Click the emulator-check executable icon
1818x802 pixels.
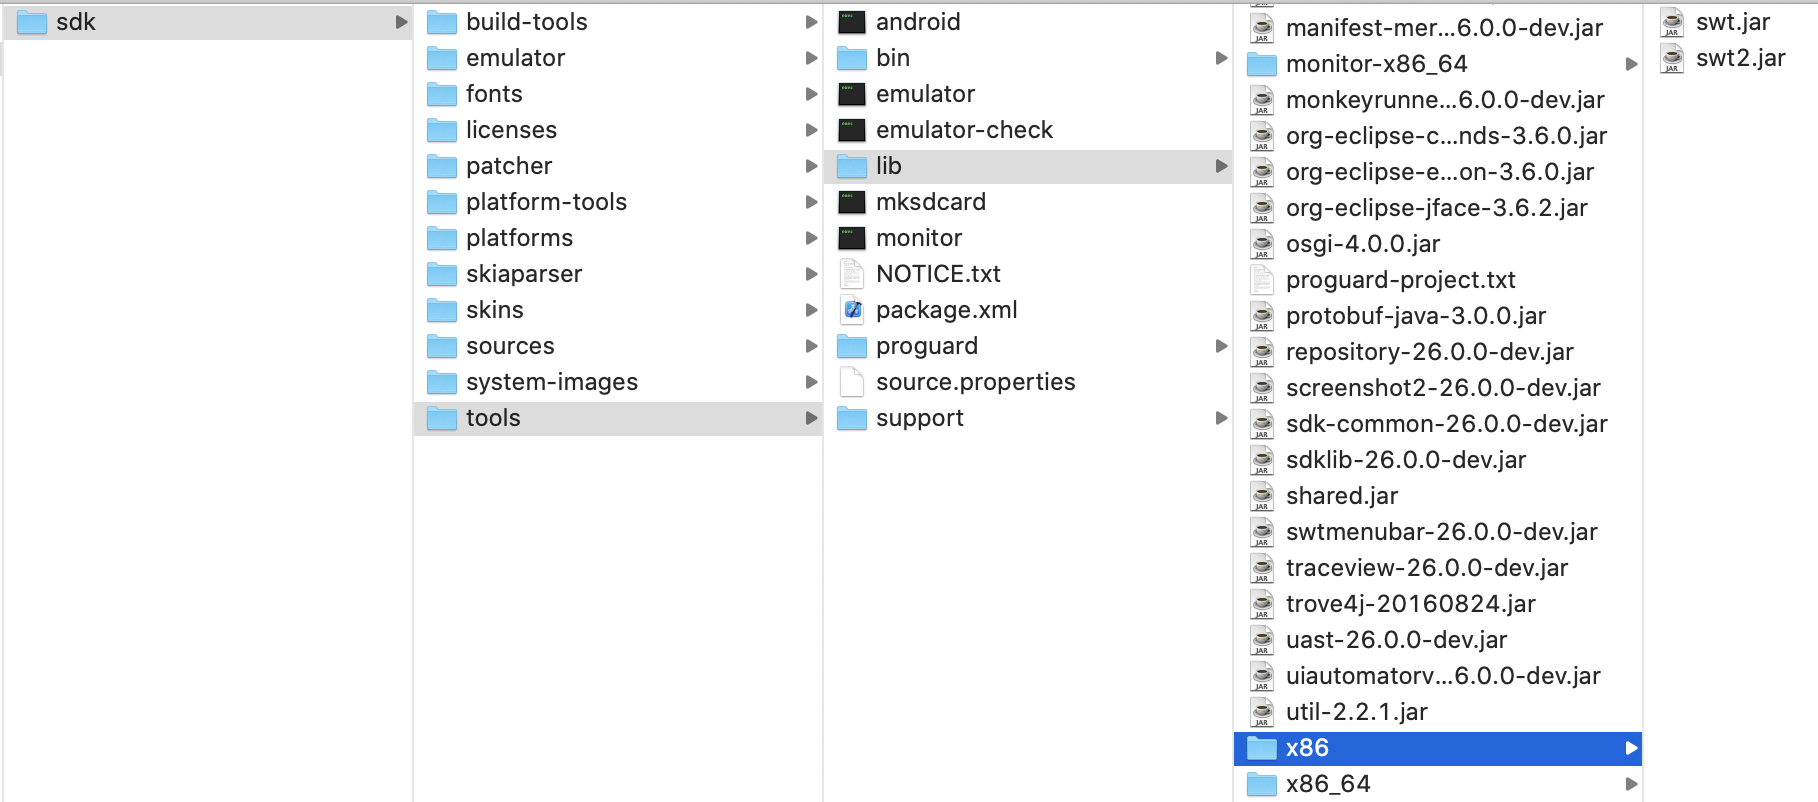(x=852, y=130)
